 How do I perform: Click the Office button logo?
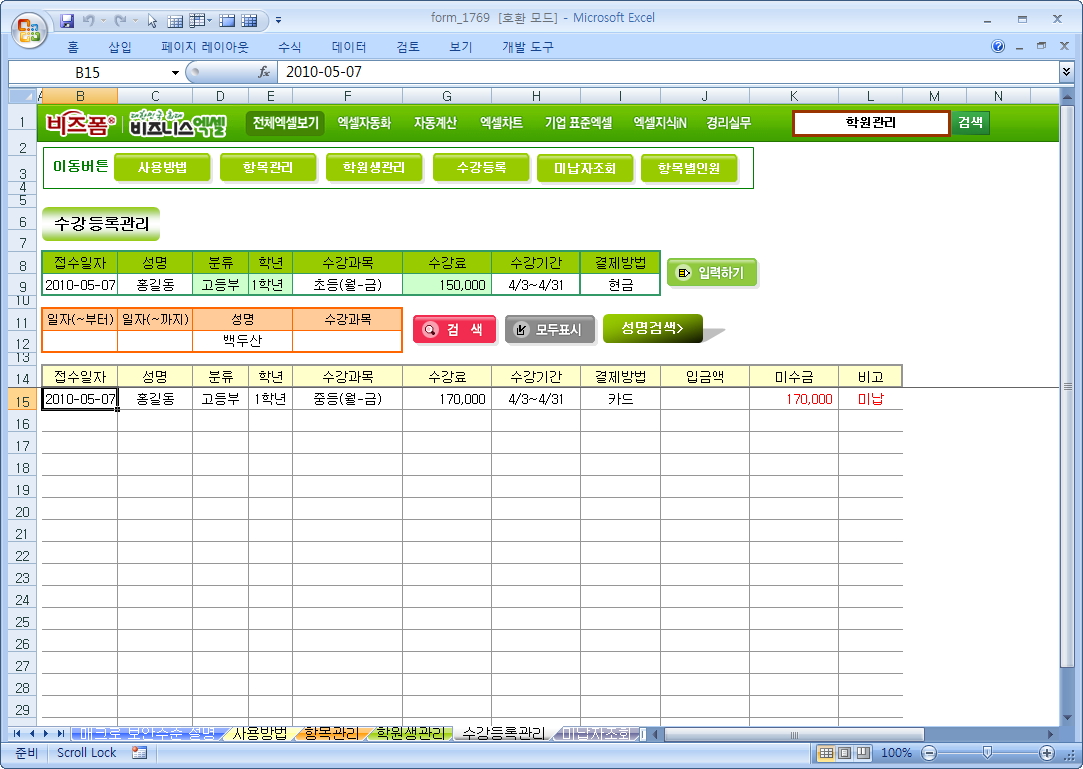pos(28,27)
